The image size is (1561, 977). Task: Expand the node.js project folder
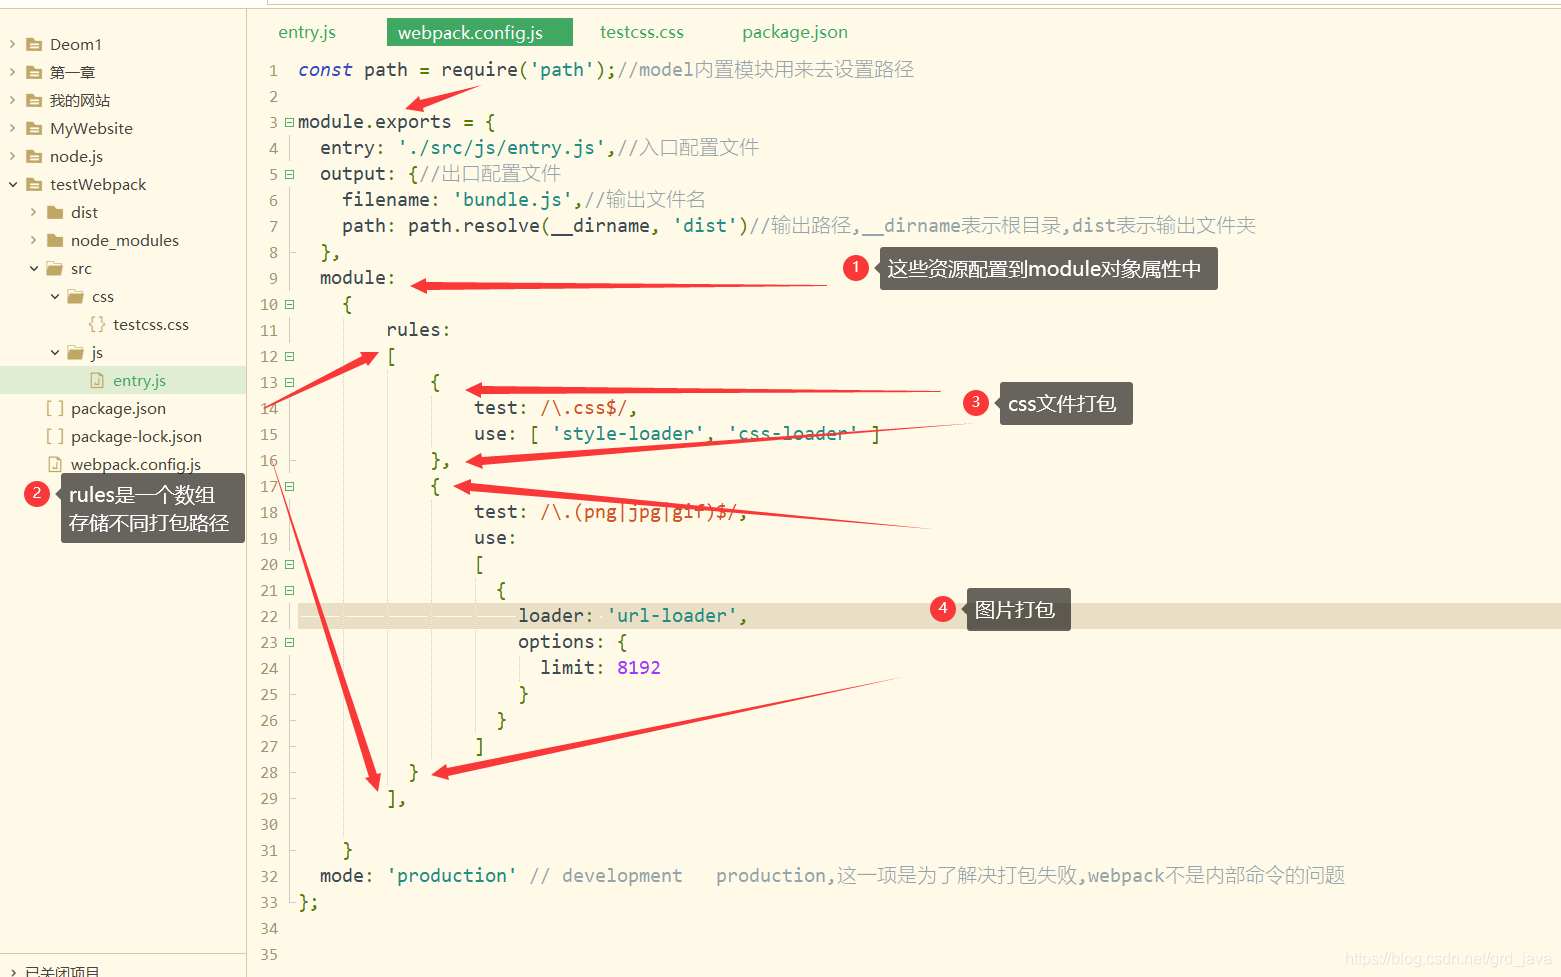[x=12, y=156]
